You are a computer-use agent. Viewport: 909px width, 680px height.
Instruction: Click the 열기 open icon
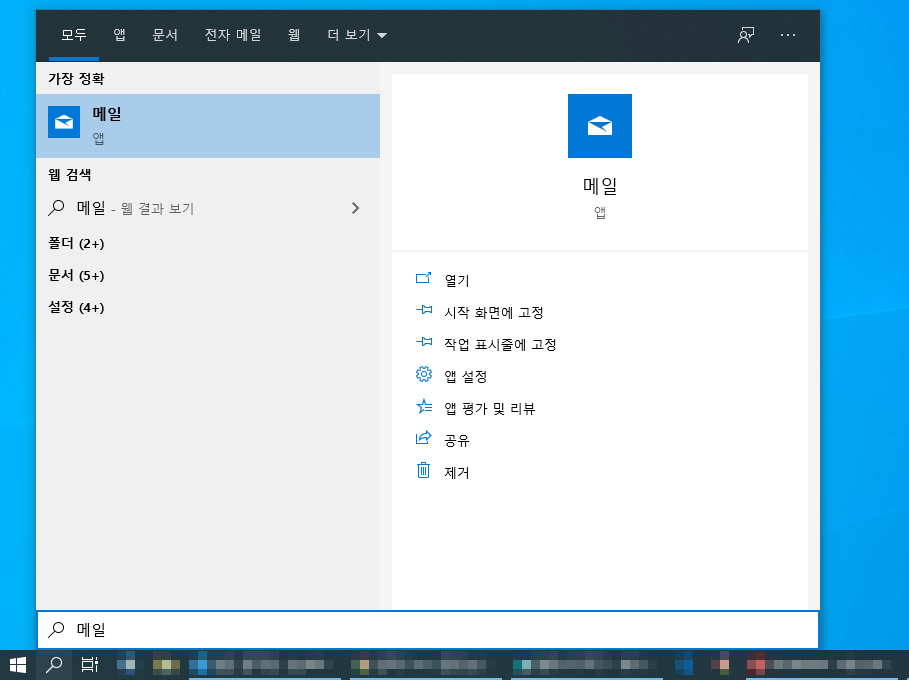pos(424,278)
